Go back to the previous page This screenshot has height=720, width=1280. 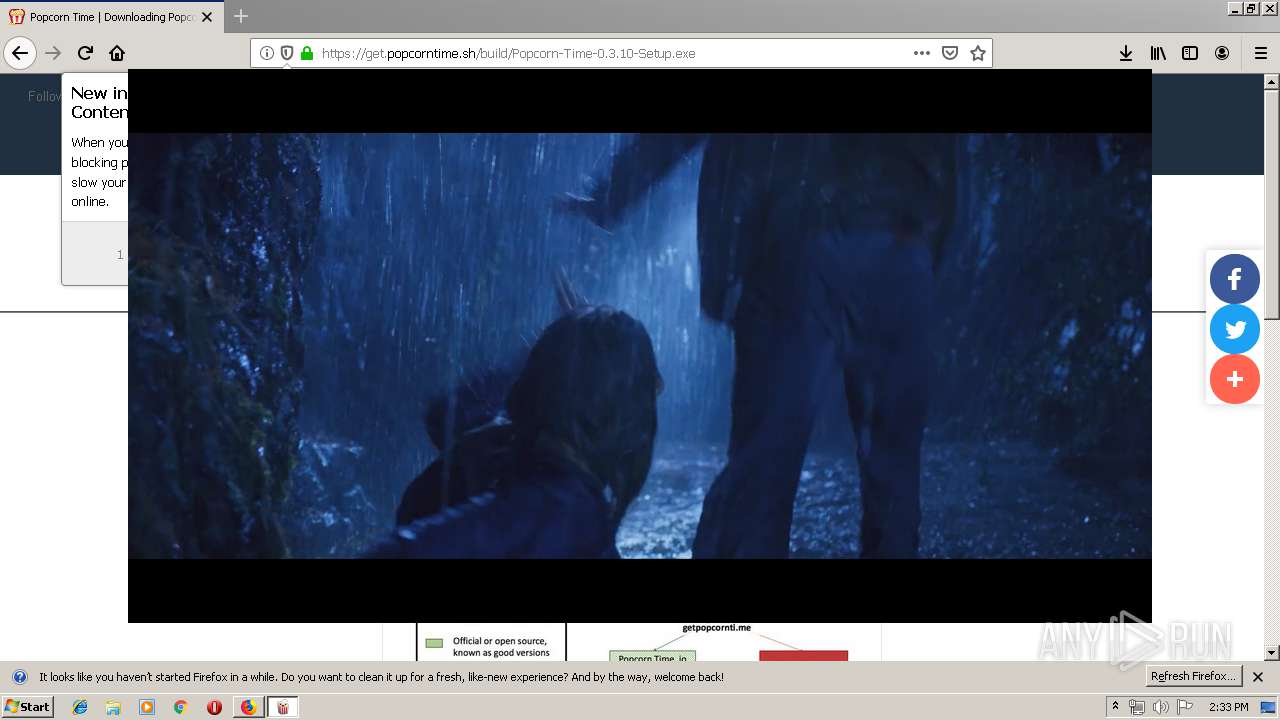tap(20, 53)
